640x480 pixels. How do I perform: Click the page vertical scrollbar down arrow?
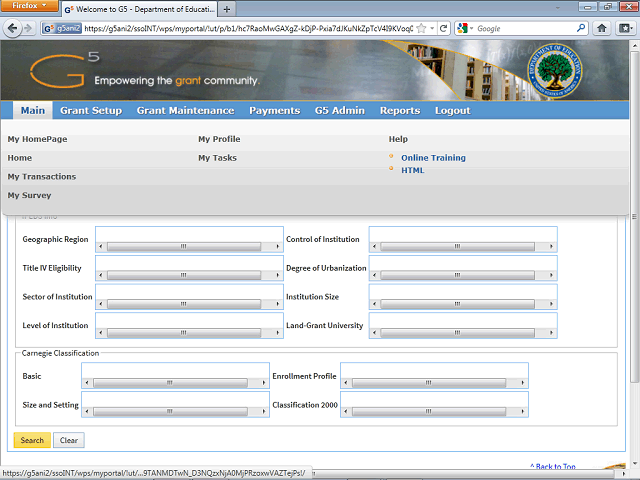point(634,464)
